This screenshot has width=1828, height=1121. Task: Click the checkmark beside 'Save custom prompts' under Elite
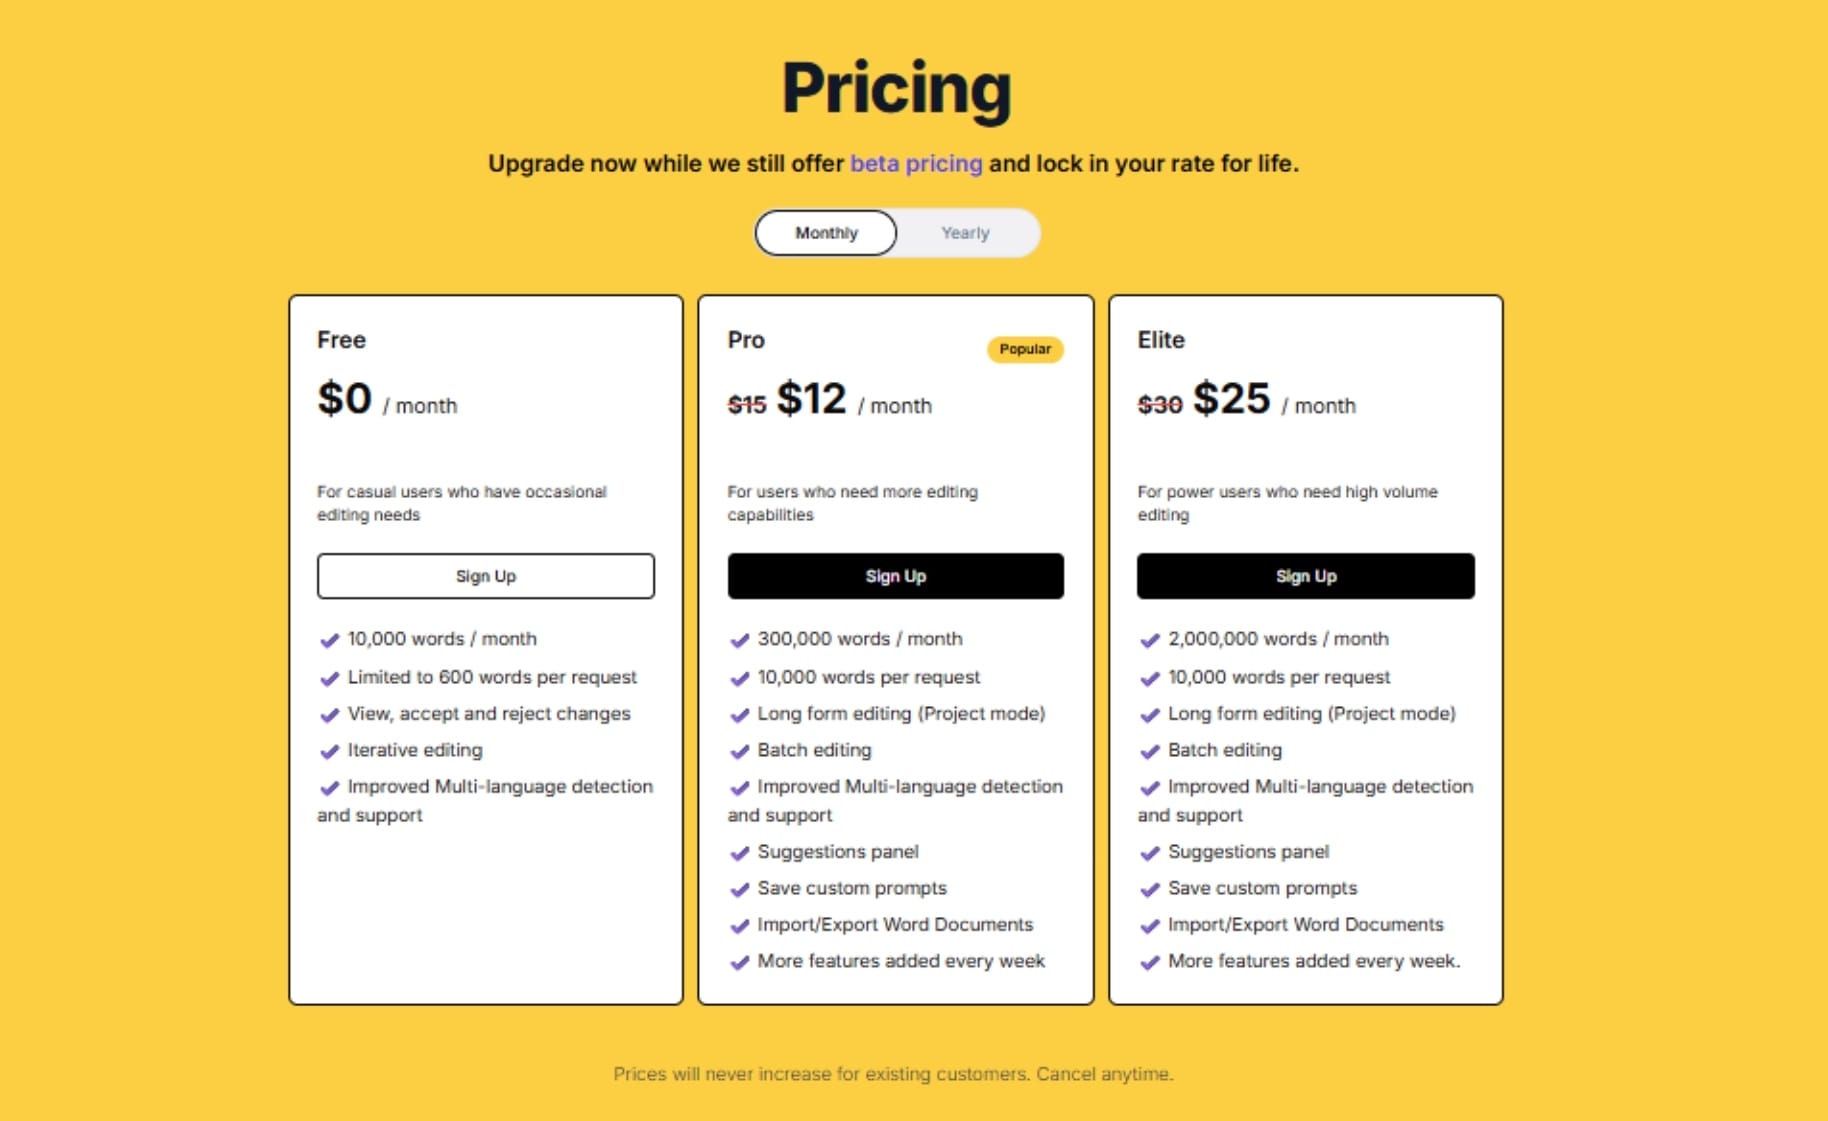tap(1150, 888)
